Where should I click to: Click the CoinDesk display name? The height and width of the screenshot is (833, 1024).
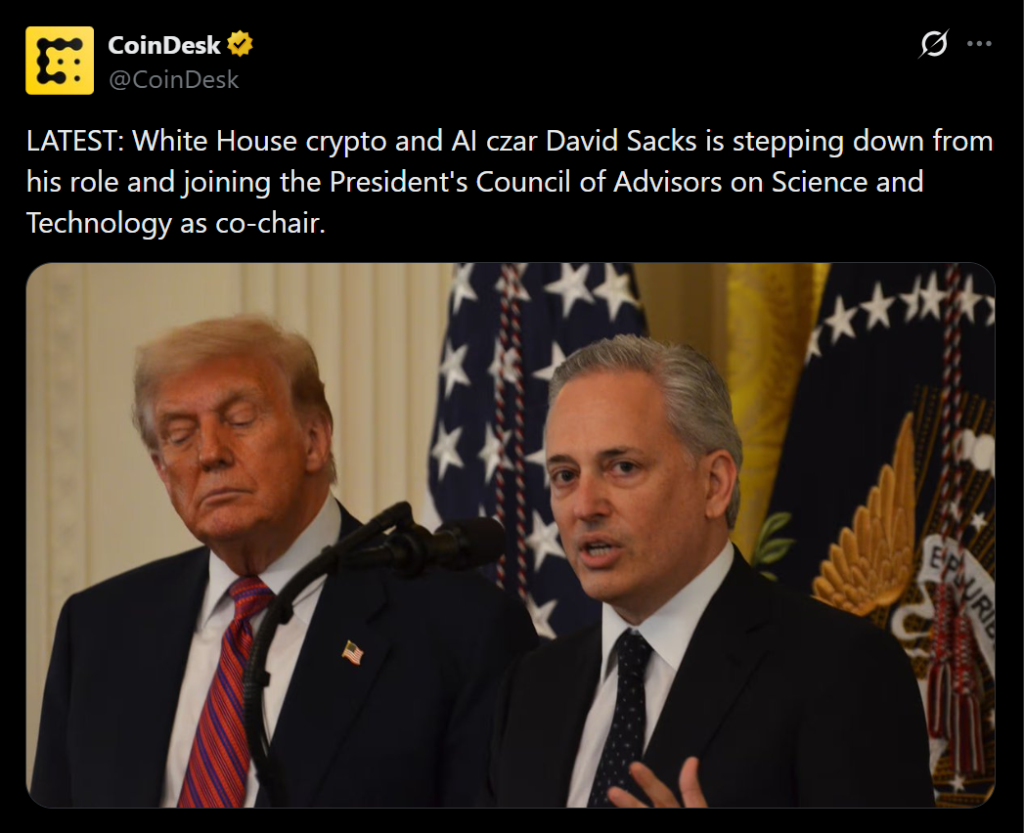(164, 45)
